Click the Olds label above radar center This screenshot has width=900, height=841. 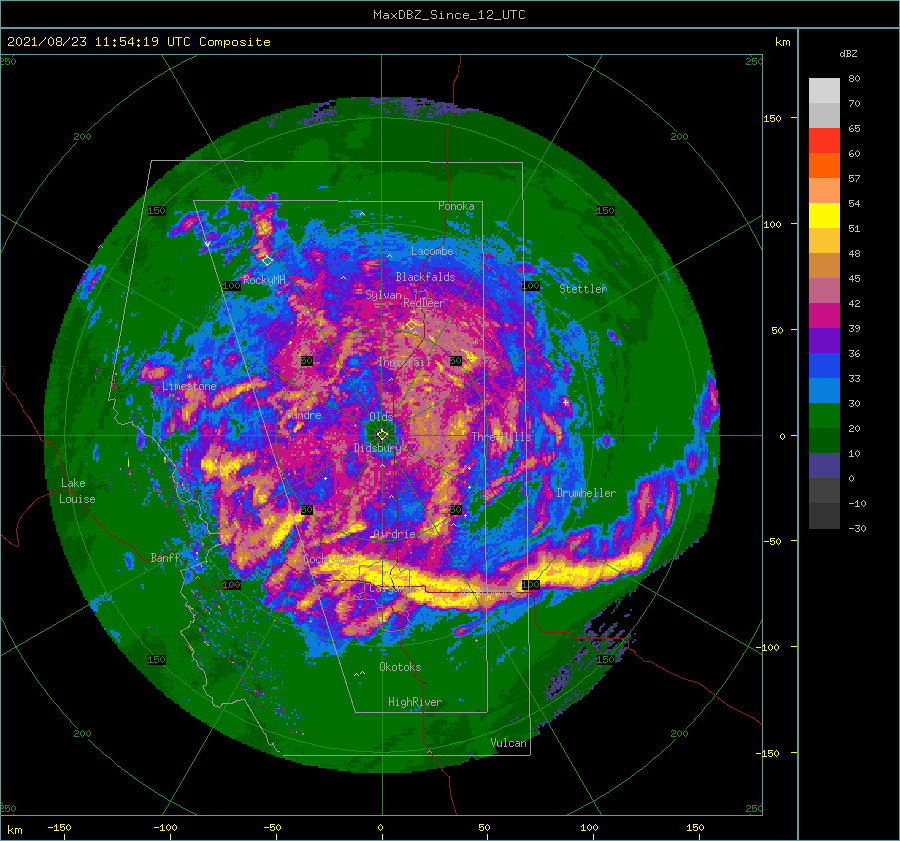pyautogui.click(x=381, y=417)
